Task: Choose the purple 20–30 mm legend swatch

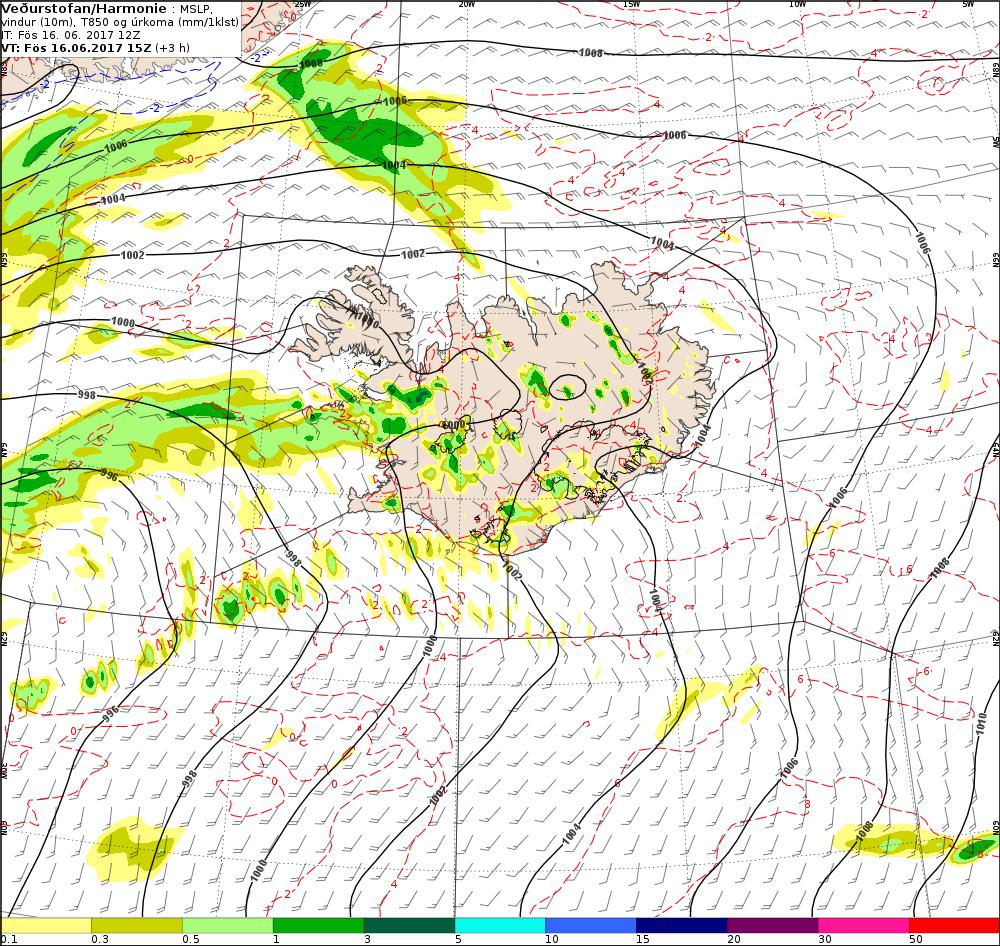Action: coord(773,926)
